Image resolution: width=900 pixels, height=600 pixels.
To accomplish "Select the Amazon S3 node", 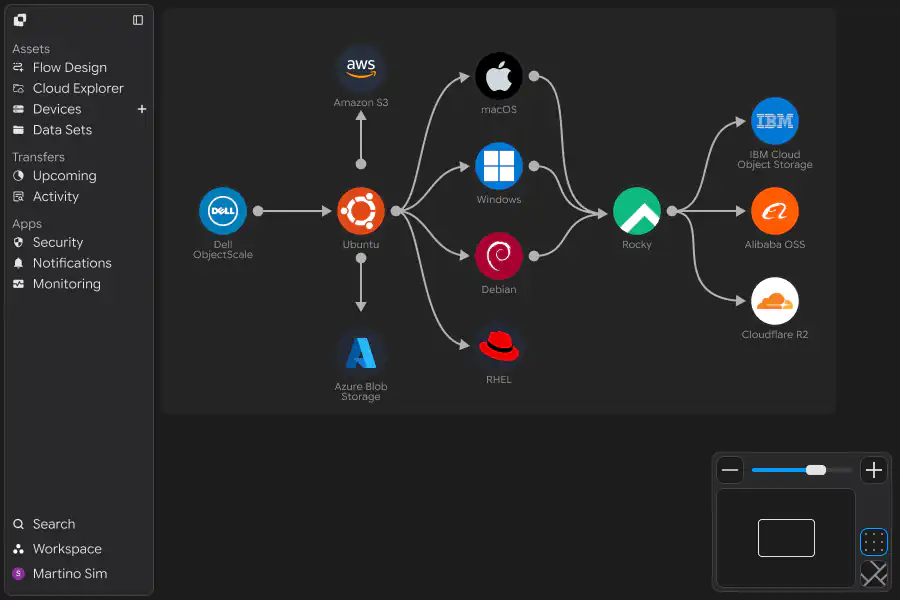I will pos(361,69).
